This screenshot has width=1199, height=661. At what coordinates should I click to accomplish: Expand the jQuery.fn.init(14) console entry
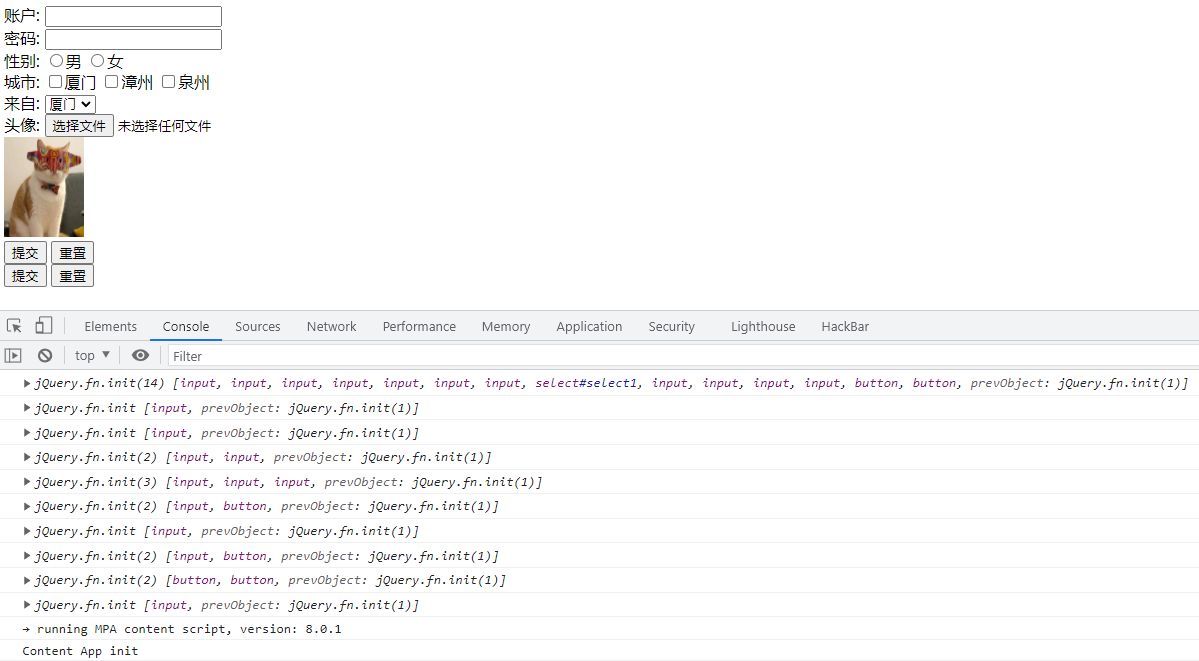(x=27, y=383)
